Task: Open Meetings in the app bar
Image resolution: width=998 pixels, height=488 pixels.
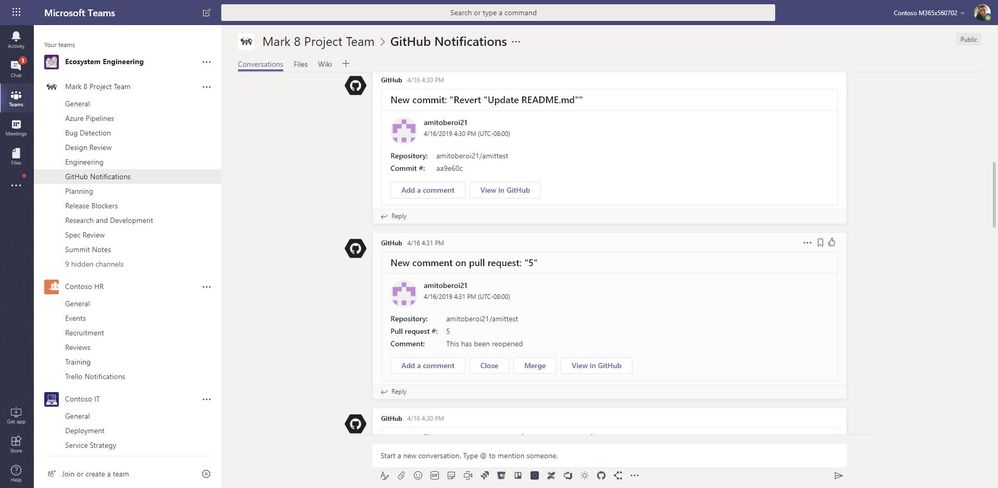Action: (x=16, y=127)
